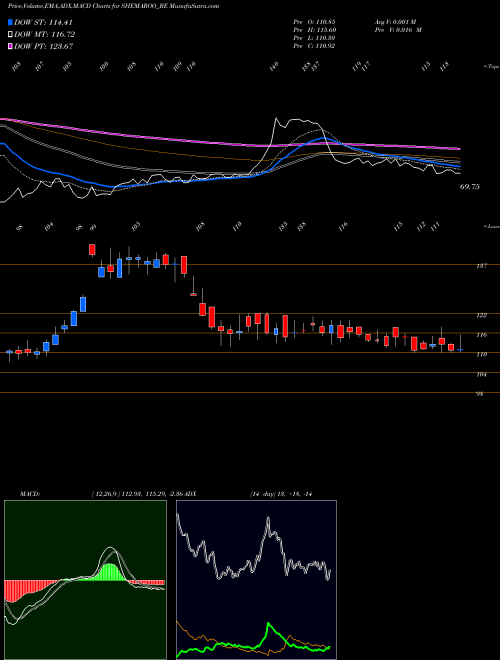The height and width of the screenshot is (660, 500).
Task: Click the chart title mentioning SHEMAROO_BE
Action: (x=114, y=7)
